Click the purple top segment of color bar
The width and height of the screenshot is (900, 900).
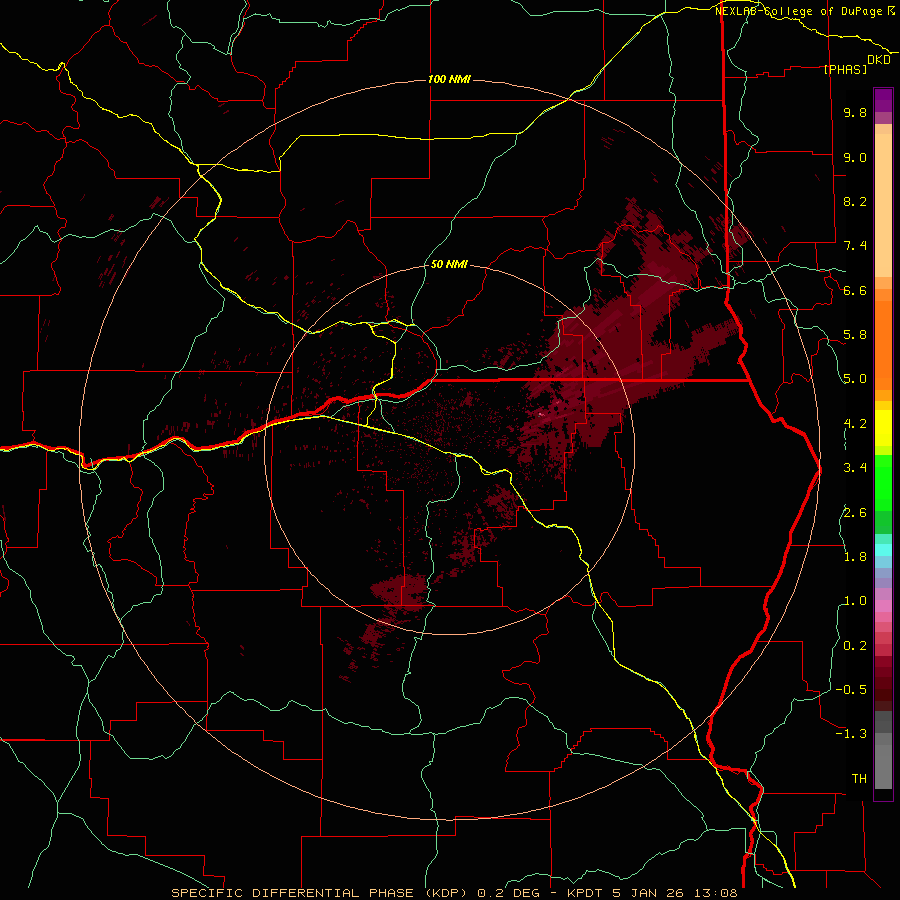(883, 100)
